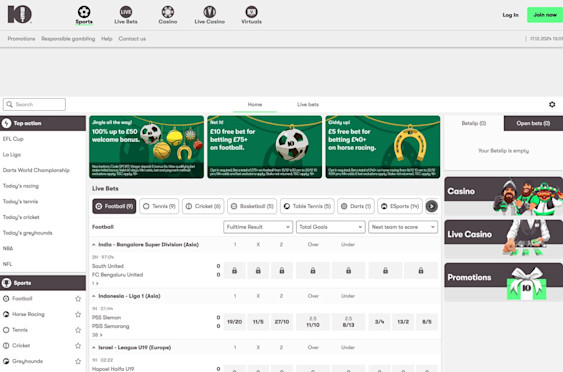Image resolution: width=563 pixels, height=372 pixels.
Task: Open the £5 free bet horse racing banner
Action: 383,147
